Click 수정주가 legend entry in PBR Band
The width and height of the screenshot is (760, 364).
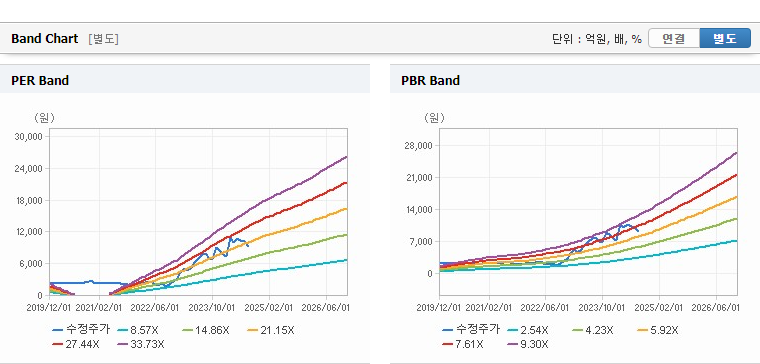click(x=471, y=330)
